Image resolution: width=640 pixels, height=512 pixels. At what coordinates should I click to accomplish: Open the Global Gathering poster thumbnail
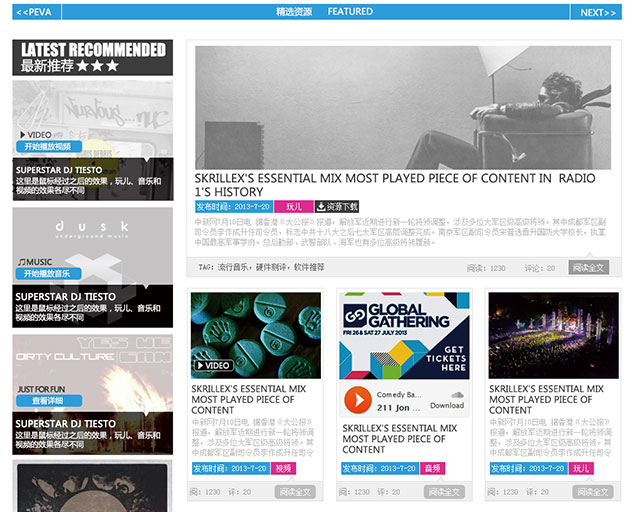click(x=403, y=335)
